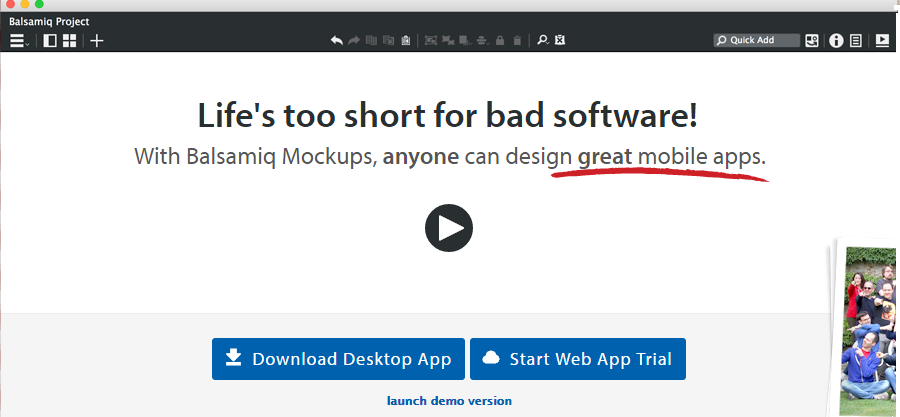
Task: Play the intro video
Action: [x=449, y=228]
